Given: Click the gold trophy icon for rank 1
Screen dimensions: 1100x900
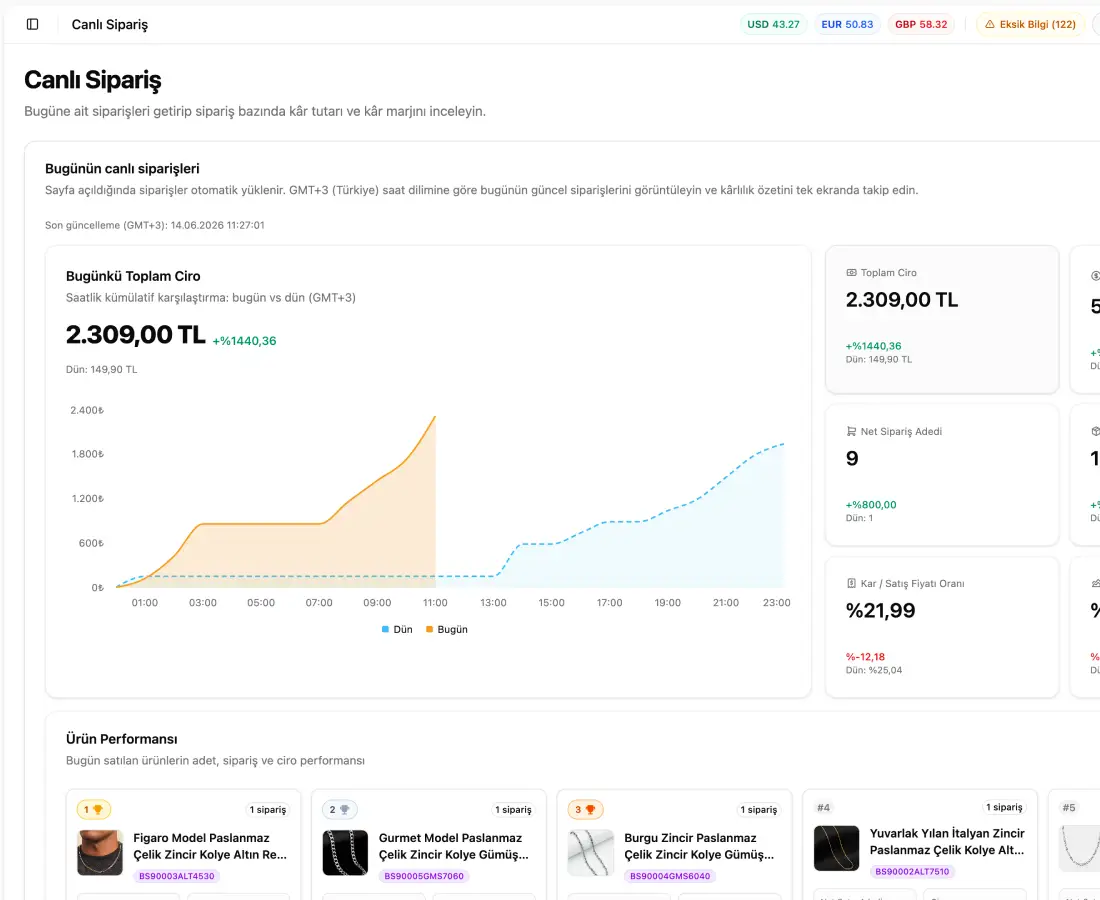Looking at the screenshot, I should (98, 810).
